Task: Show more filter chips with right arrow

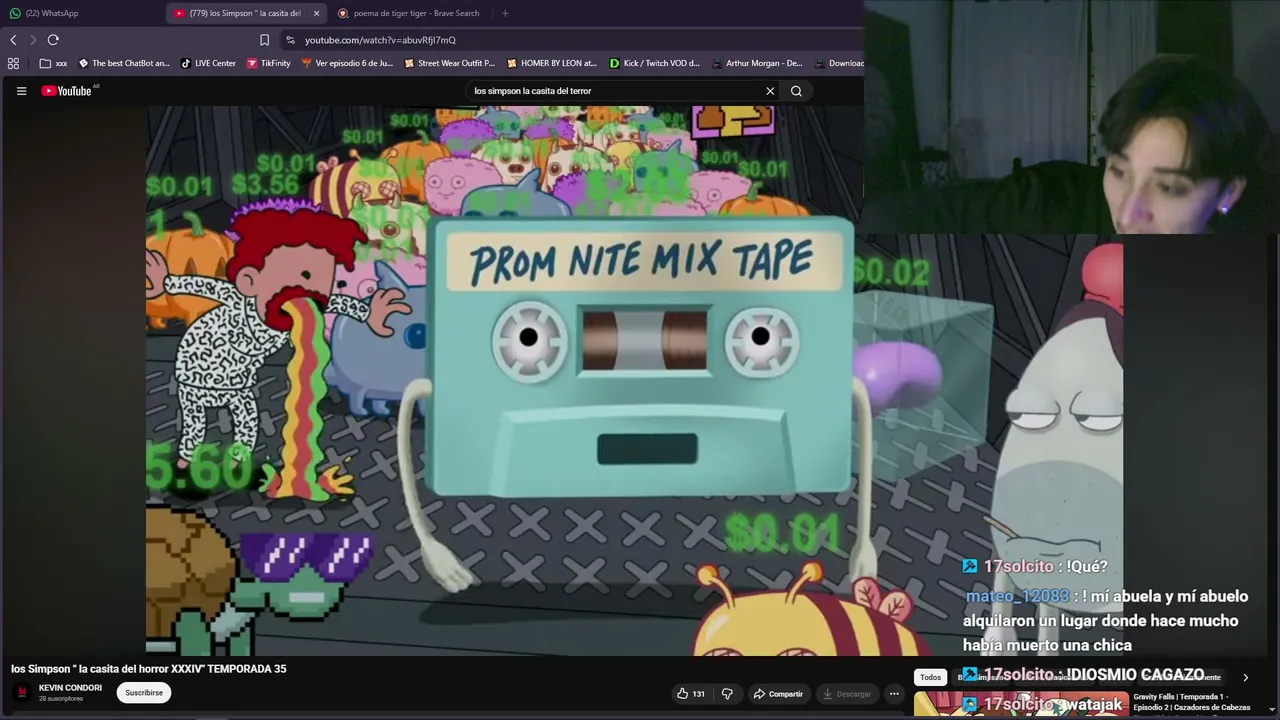Action: [x=1245, y=677]
